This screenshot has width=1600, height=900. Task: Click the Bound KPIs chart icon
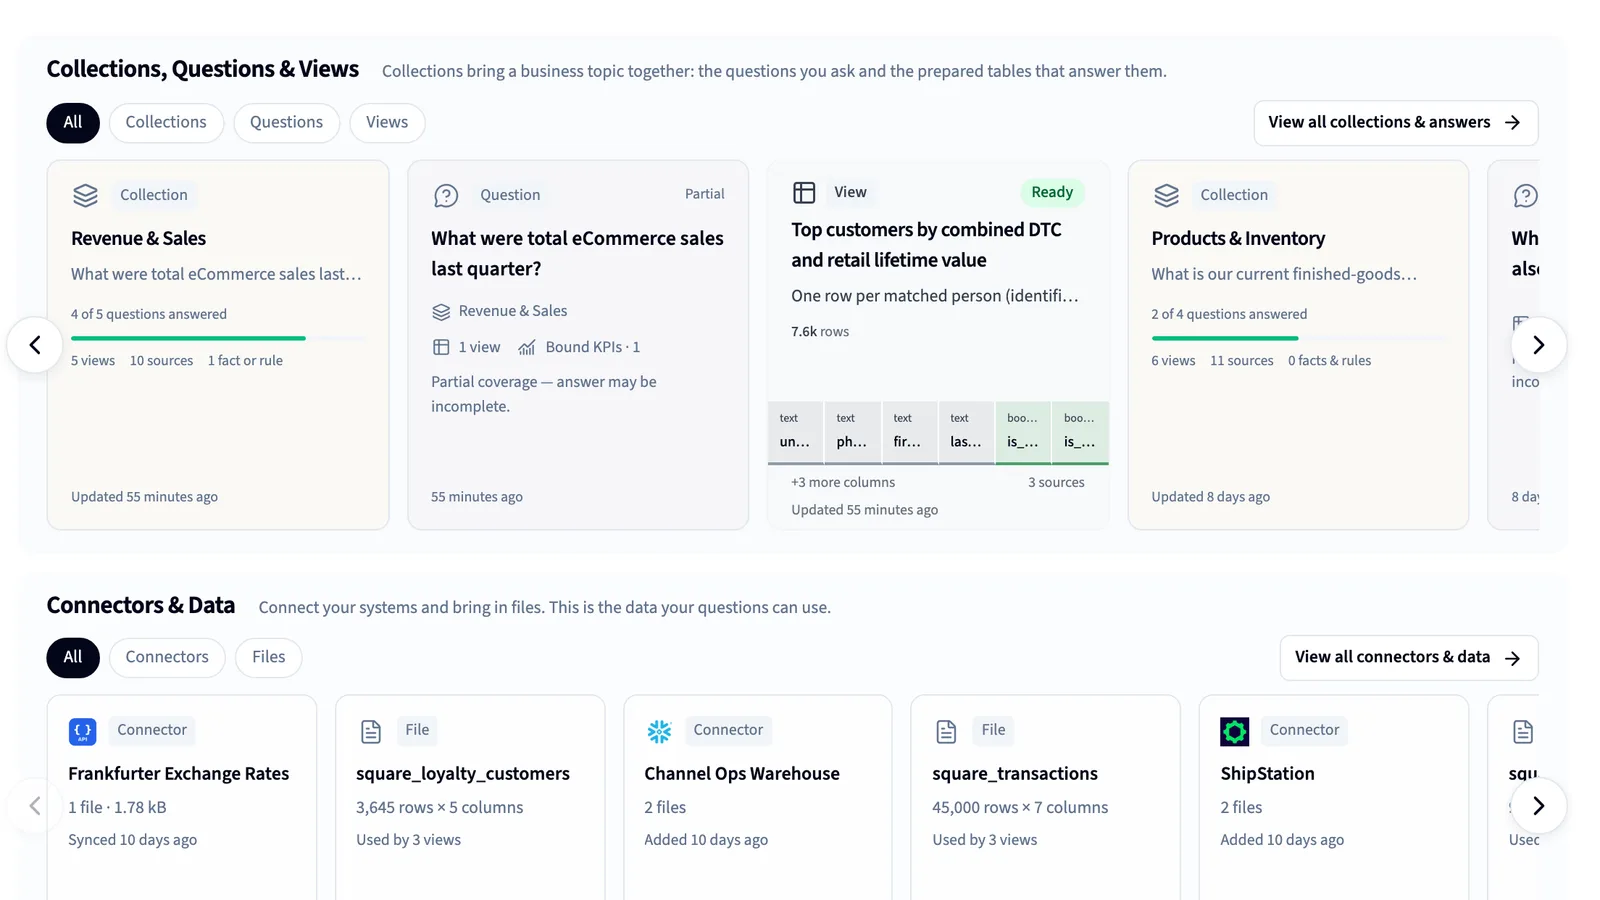(527, 347)
